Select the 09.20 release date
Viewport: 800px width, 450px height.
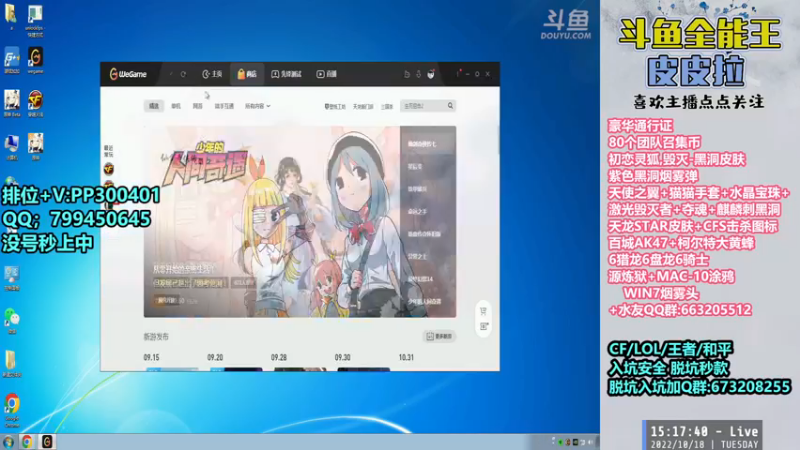point(215,357)
